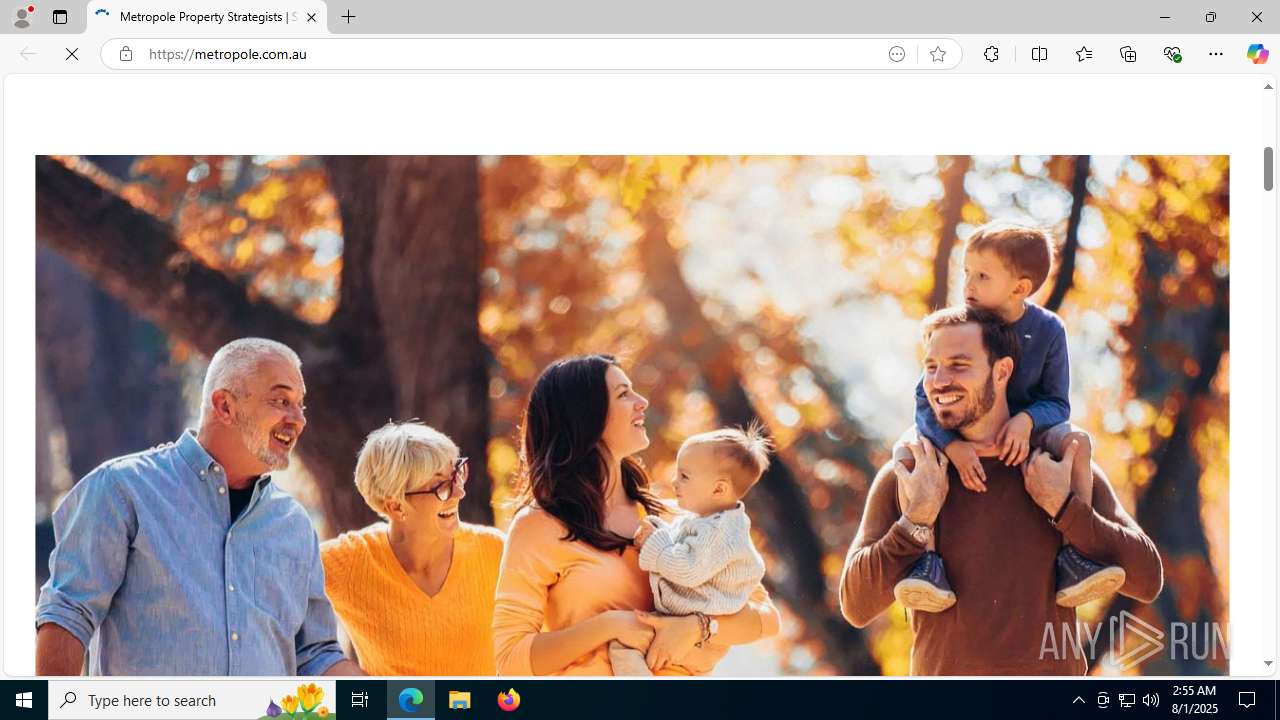Image resolution: width=1280 pixels, height=720 pixels.
Task: Open File Explorer from taskbar
Action: tap(459, 700)
